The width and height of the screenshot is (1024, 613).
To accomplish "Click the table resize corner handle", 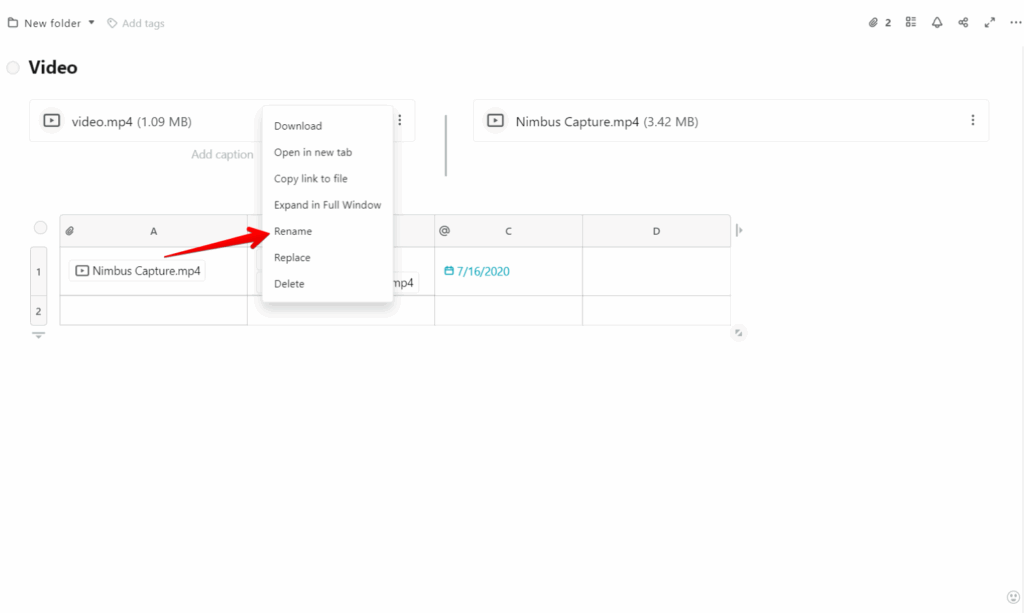I will point(738,333).
